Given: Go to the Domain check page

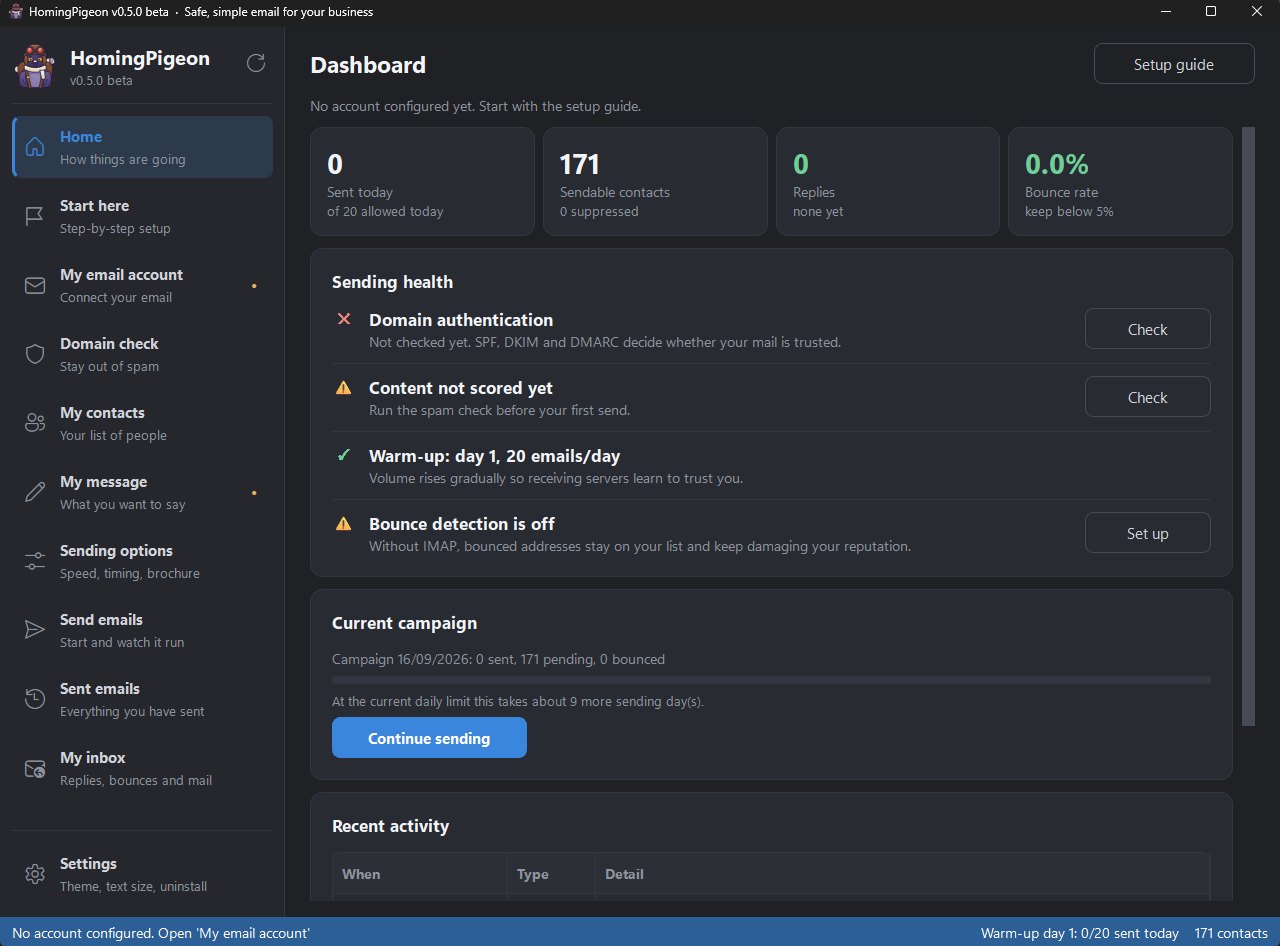Looking at the screenshot, I should coord(142,354).
